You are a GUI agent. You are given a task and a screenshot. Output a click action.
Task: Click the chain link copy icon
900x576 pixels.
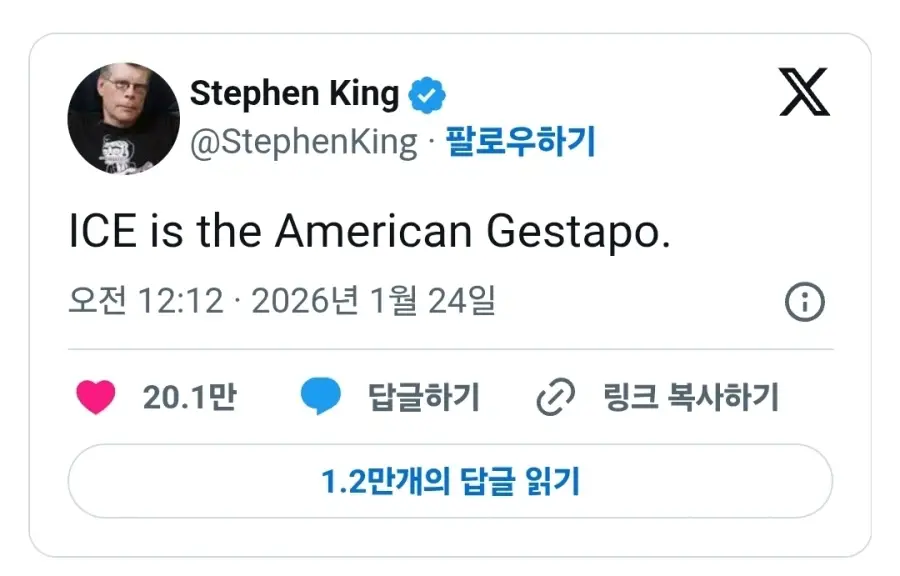click(556, 398)
